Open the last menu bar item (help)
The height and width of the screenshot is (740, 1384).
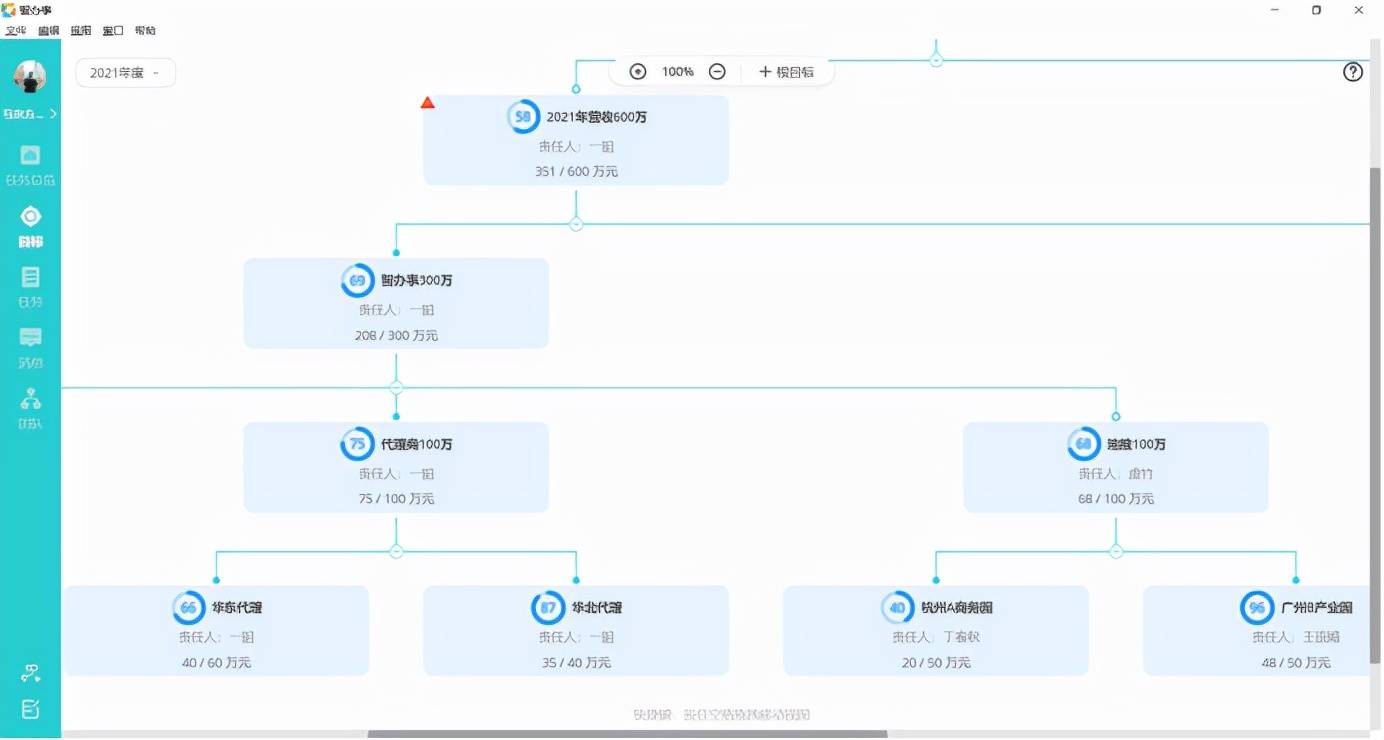pyautogui.click(x=145, y=31)
